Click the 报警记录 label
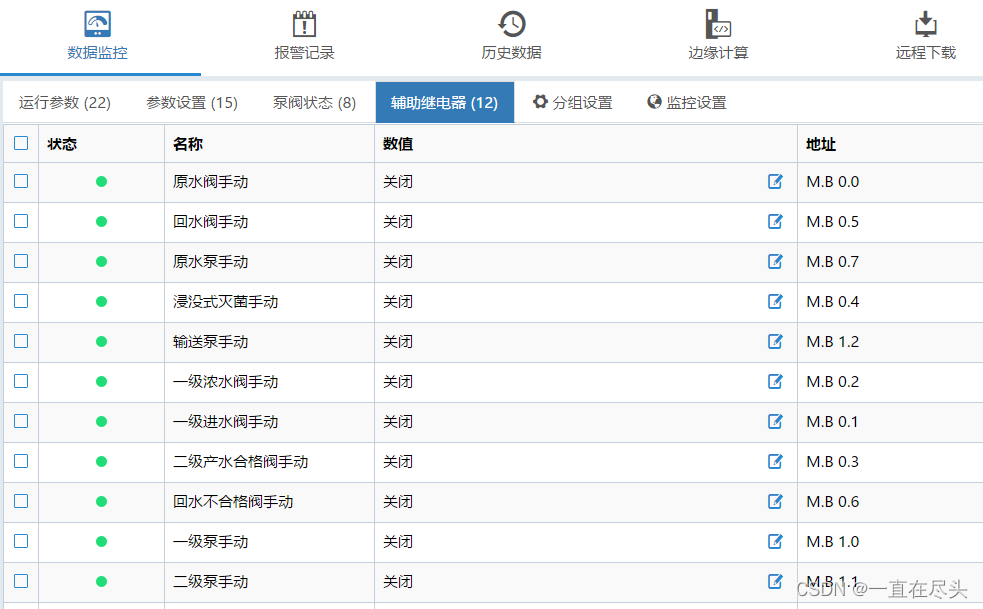The height and width of the screenshot is (609, 983). coord(304,53)
